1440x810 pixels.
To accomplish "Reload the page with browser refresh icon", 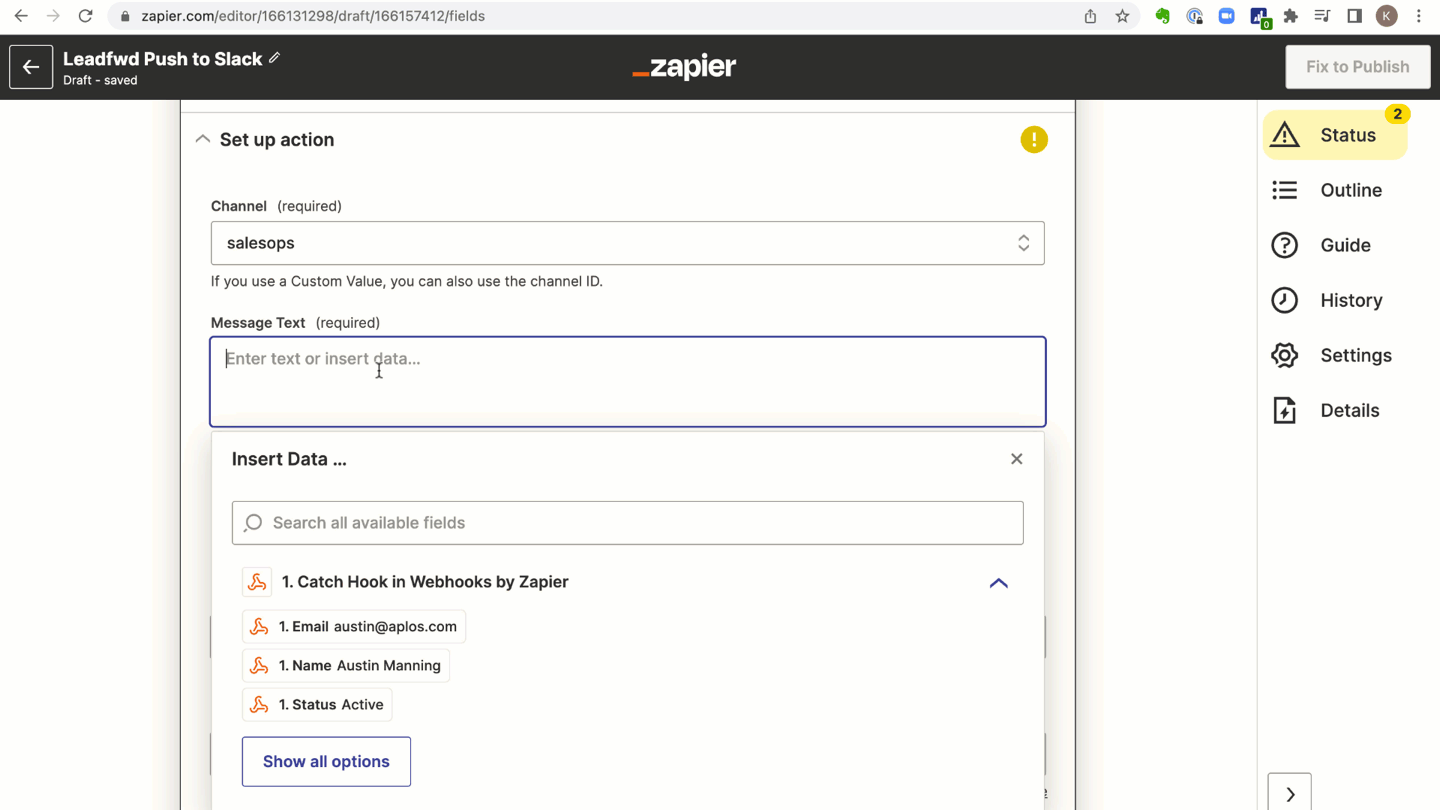I will coord(86,16).
